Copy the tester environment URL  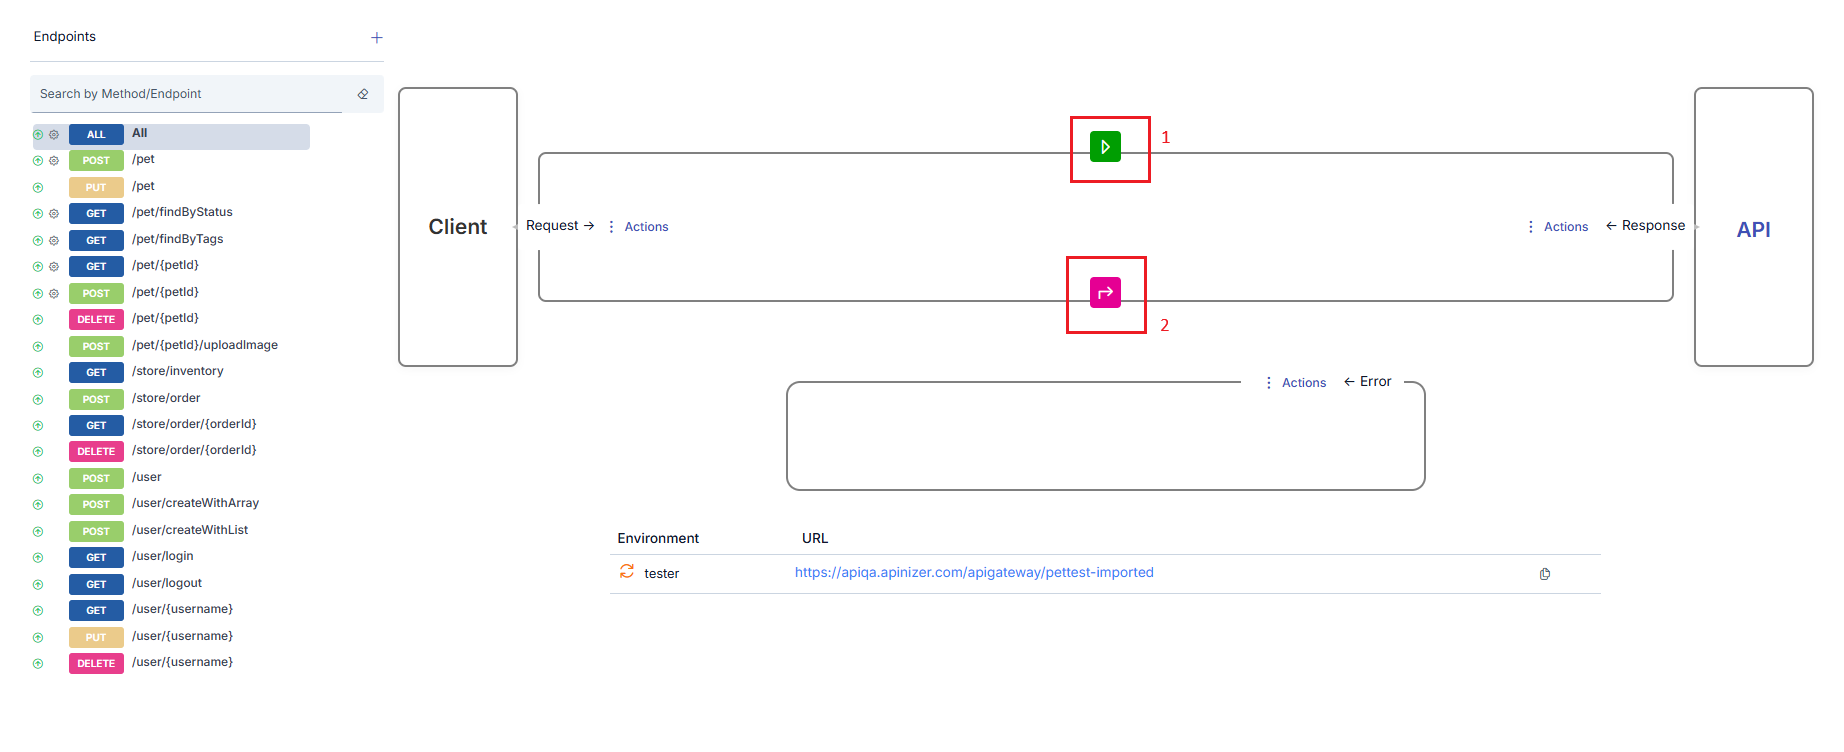click(1545, 574)
